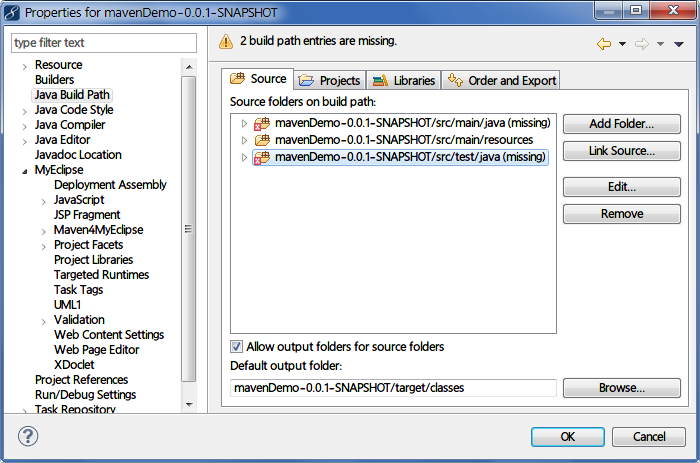
Task: Click the src/main/resources folder icon
Action: (x=262, y=140)
